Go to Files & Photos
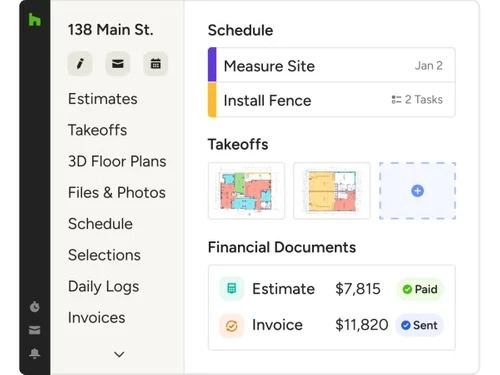The image size is (500, 375). (117, 193)
